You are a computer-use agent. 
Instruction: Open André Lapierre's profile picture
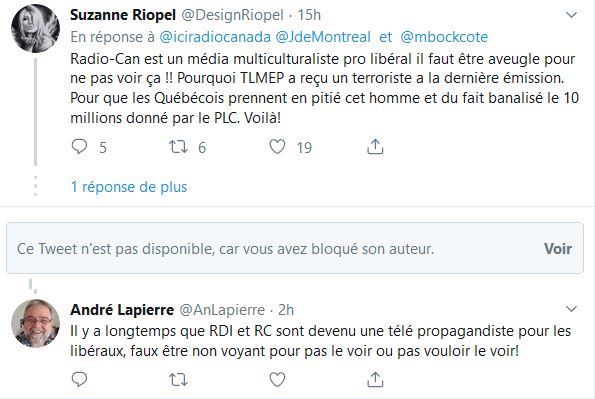tap(35, 323)
